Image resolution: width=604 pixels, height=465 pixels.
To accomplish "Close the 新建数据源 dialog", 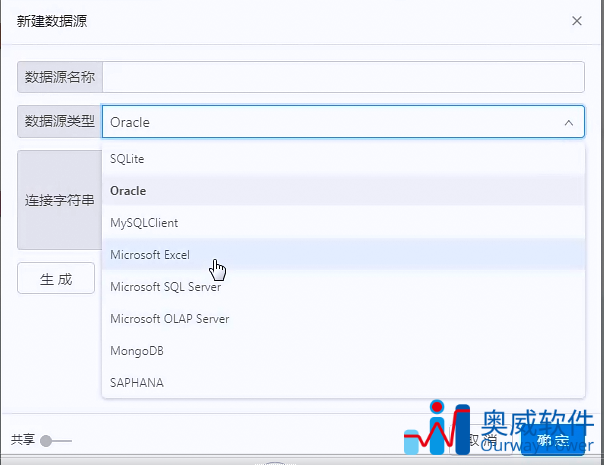I will (577, 21).
